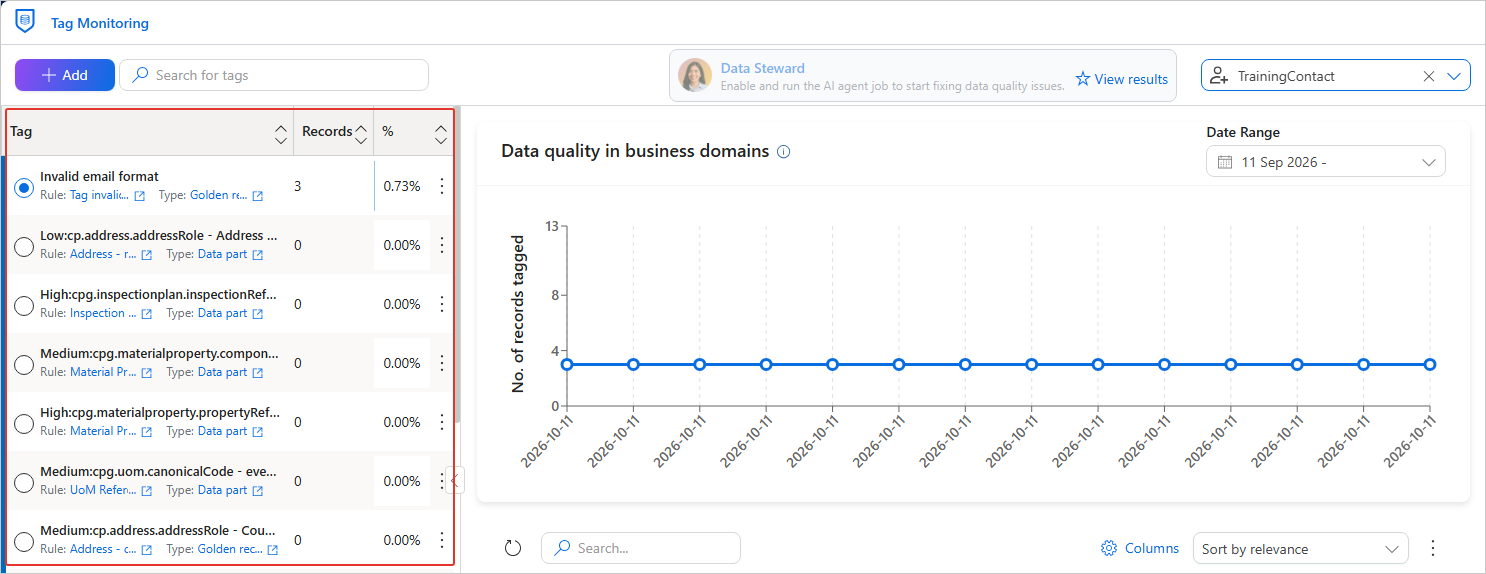Select radio button for Low:cp.address.addressRole - Address
Viewport: 1486px width, 574px height.
24,246
